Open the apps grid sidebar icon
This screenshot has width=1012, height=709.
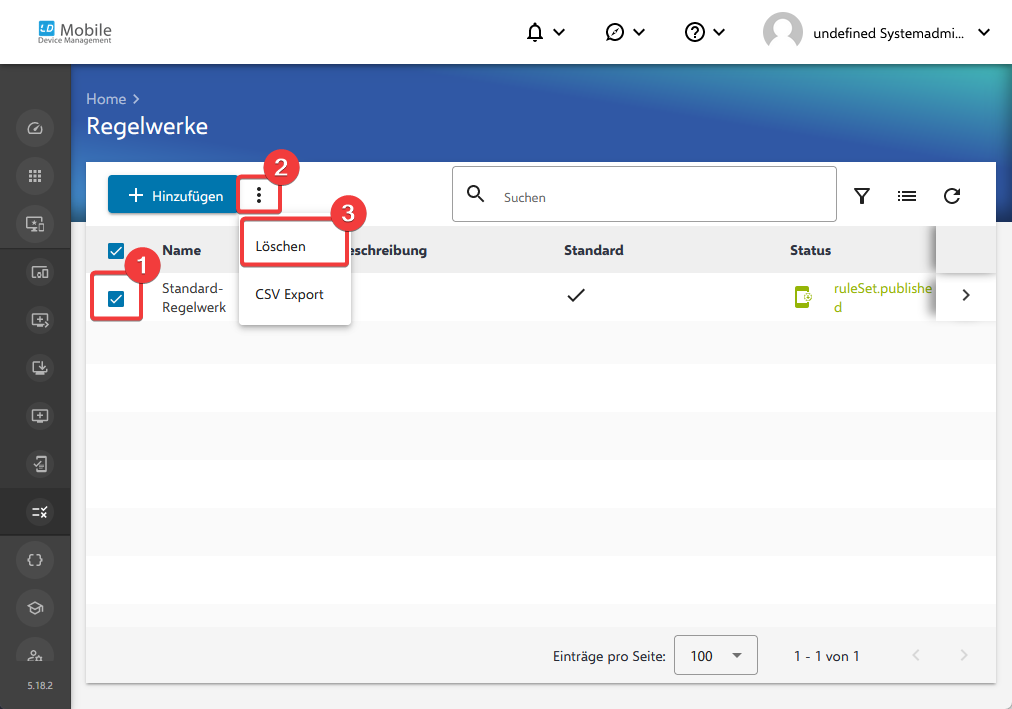pos(35,176)
